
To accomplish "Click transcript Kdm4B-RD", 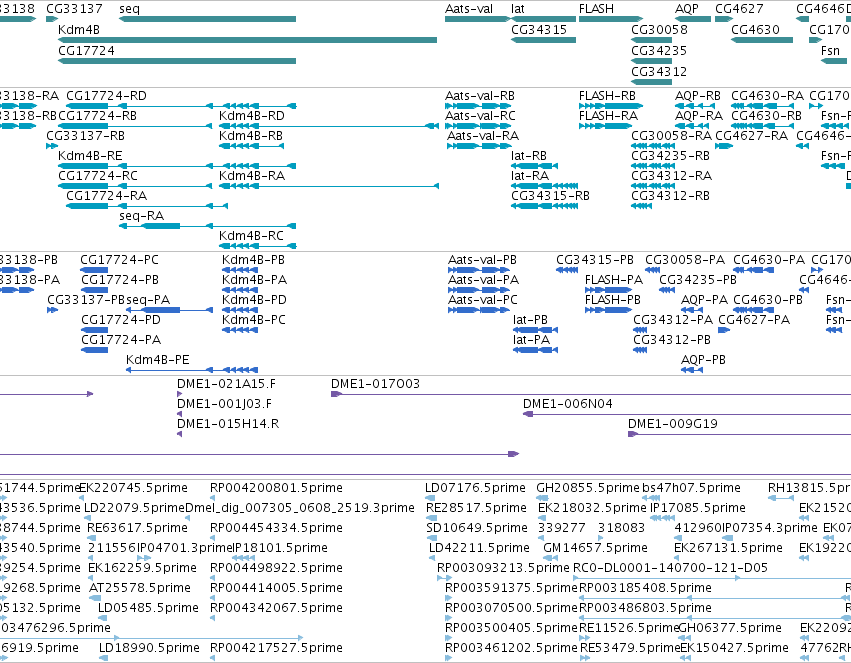I will [x=328, y=126].
